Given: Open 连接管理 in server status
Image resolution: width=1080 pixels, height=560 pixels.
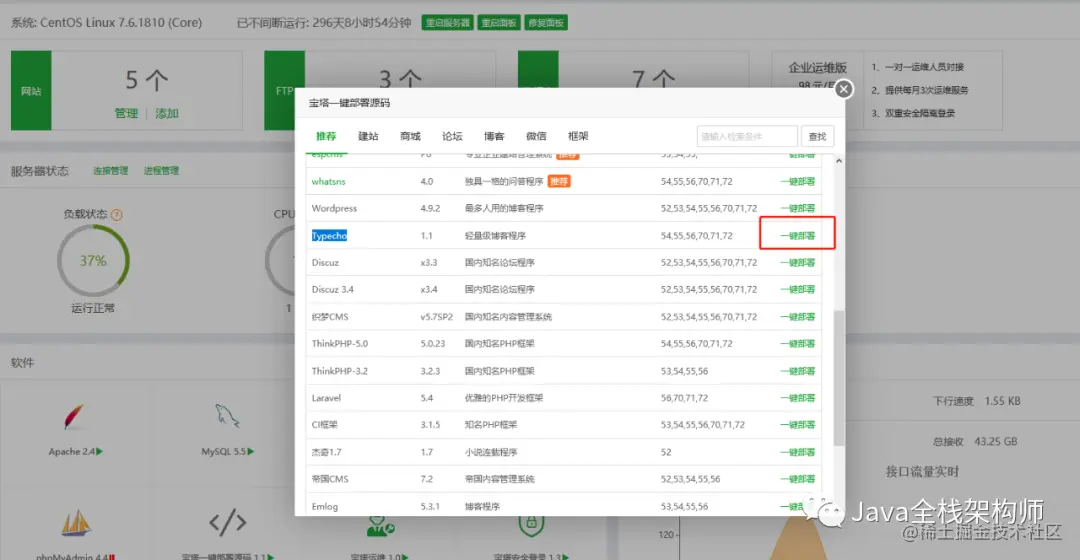Looking at the screenshot, I should [111, 171].
